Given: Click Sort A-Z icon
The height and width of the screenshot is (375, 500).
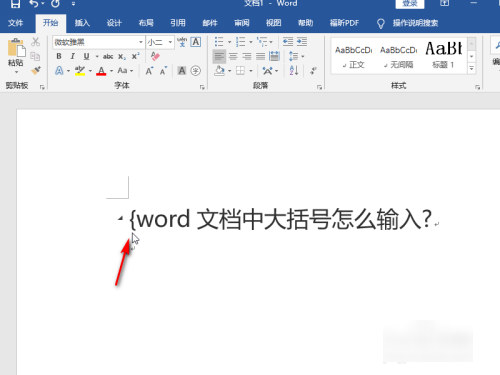Looking at the screenshot, I should (x=294, y=71).
